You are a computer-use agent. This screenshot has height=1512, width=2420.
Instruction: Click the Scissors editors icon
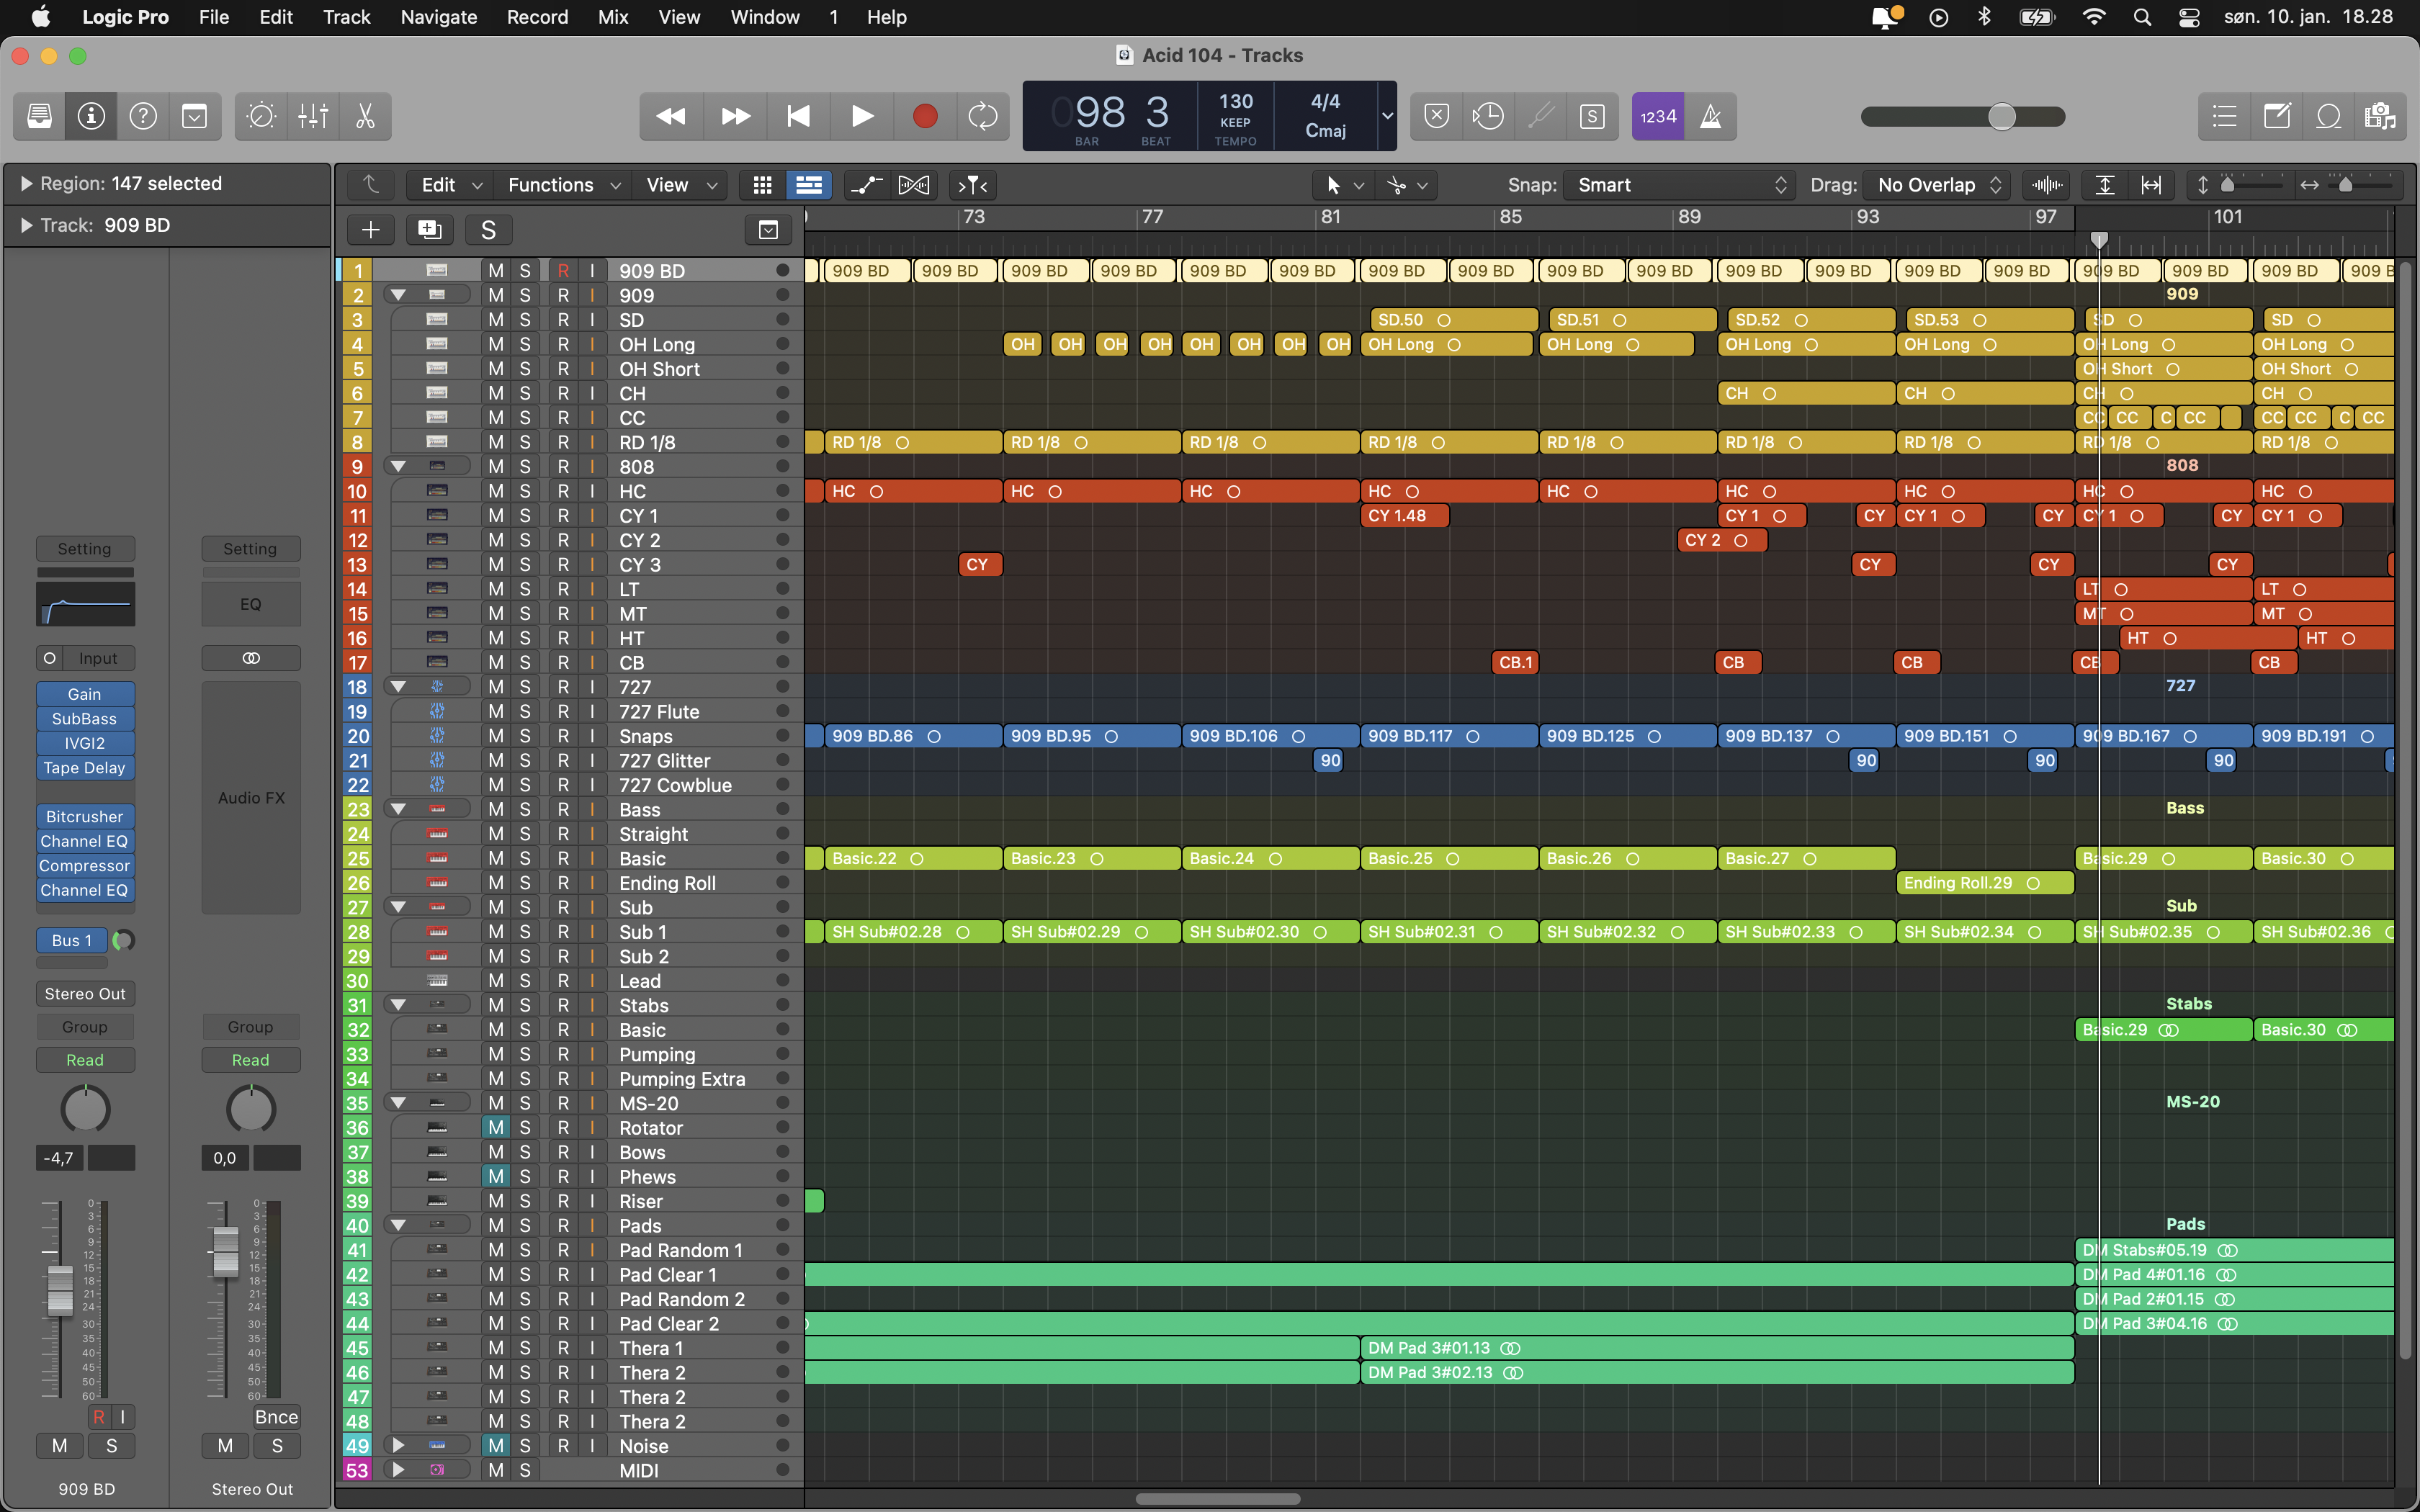pos(365,117)
